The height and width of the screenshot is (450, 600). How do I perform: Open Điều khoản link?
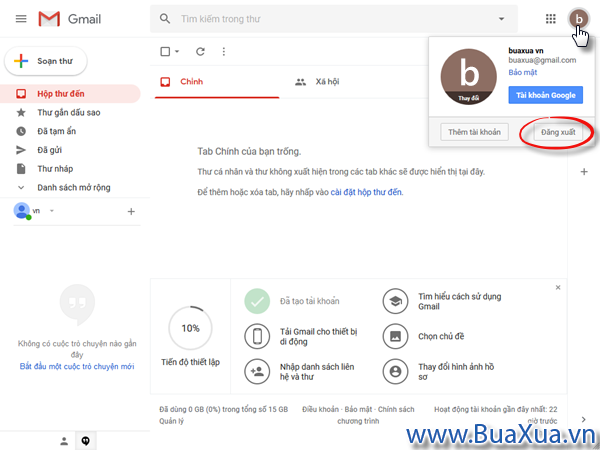(x=320, y=409)
